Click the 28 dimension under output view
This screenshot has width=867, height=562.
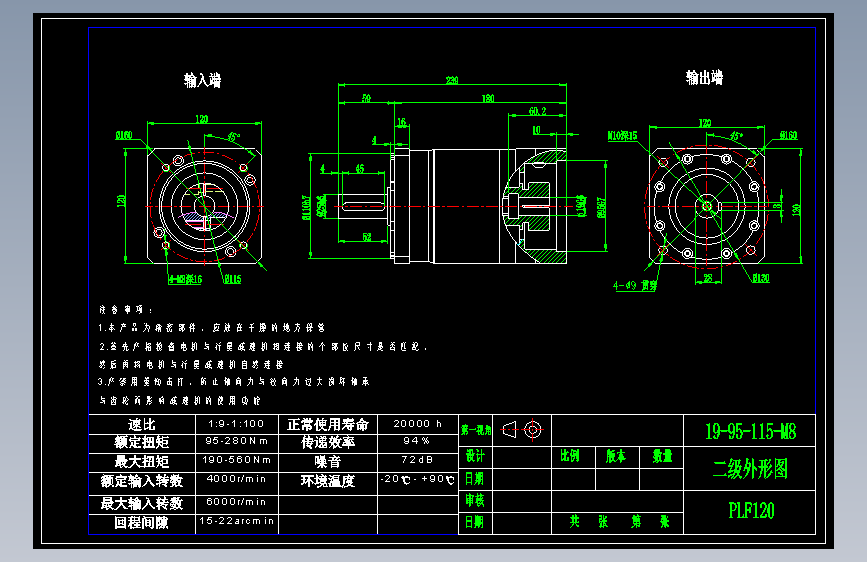(x=708, y=278)
